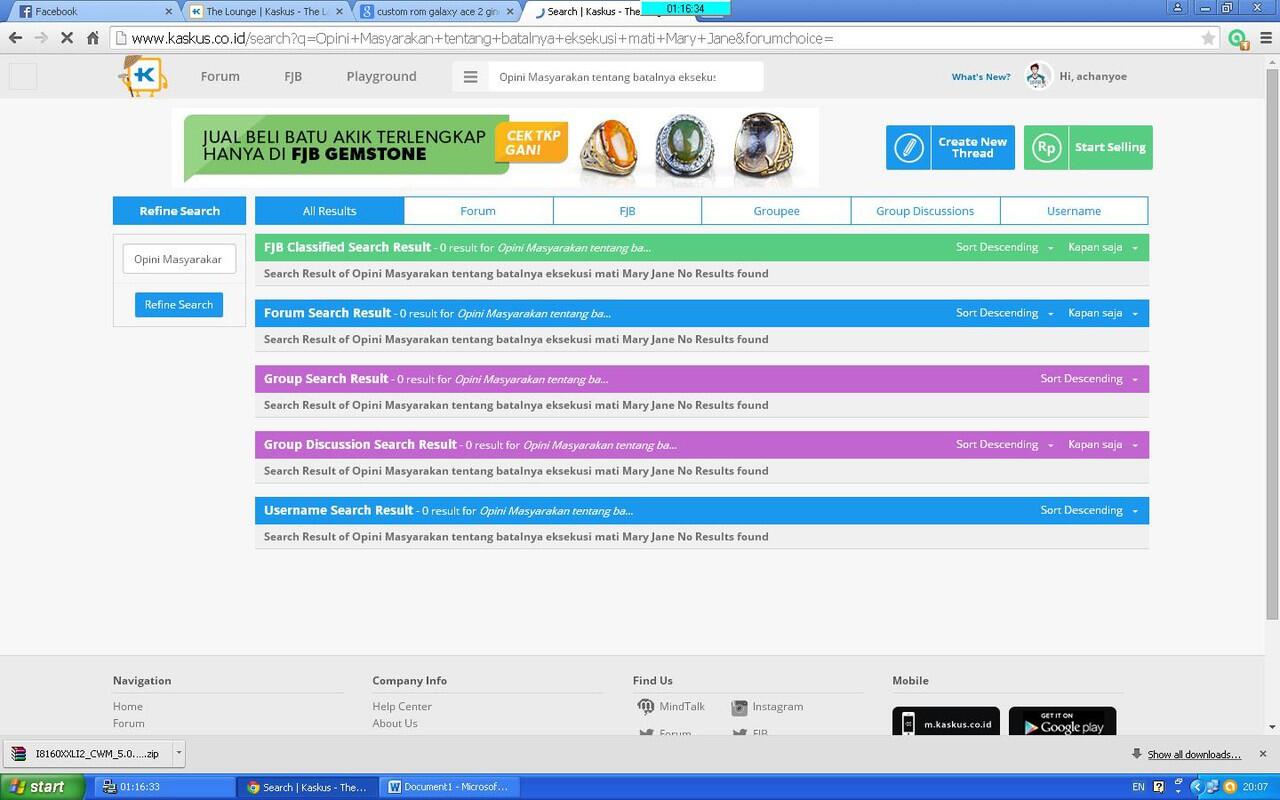
Task: Stop page loading with X button
Action: [x=67, y=38]
